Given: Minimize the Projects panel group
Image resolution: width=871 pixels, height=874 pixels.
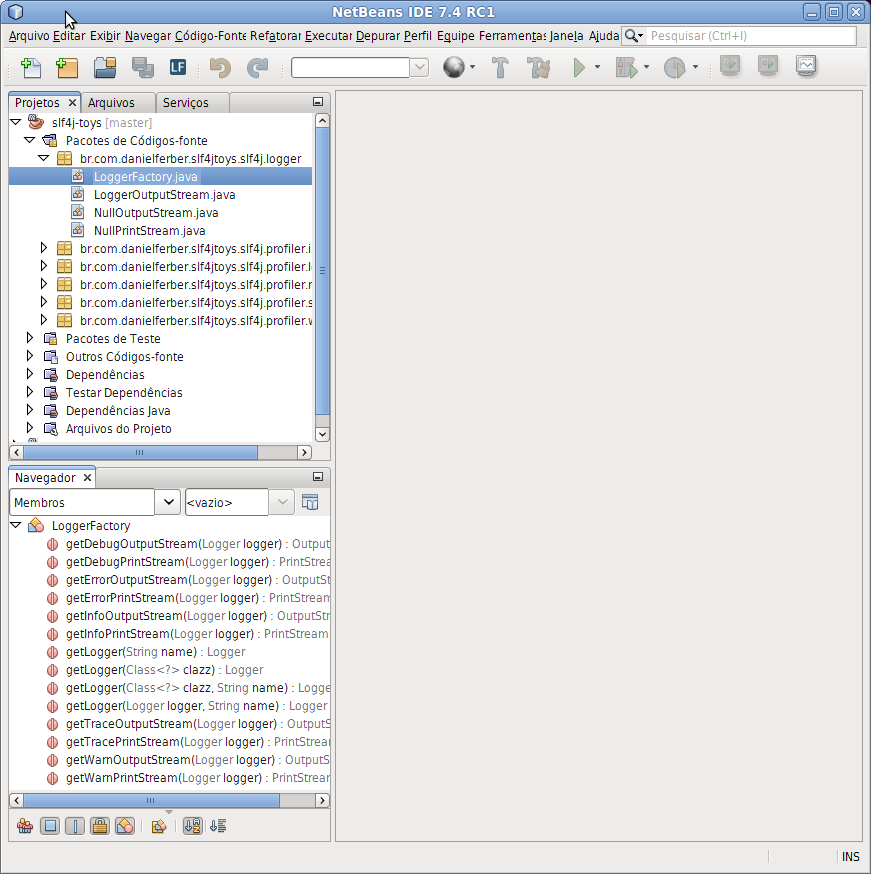Looking at the screenshot, I should pos(318,101).
